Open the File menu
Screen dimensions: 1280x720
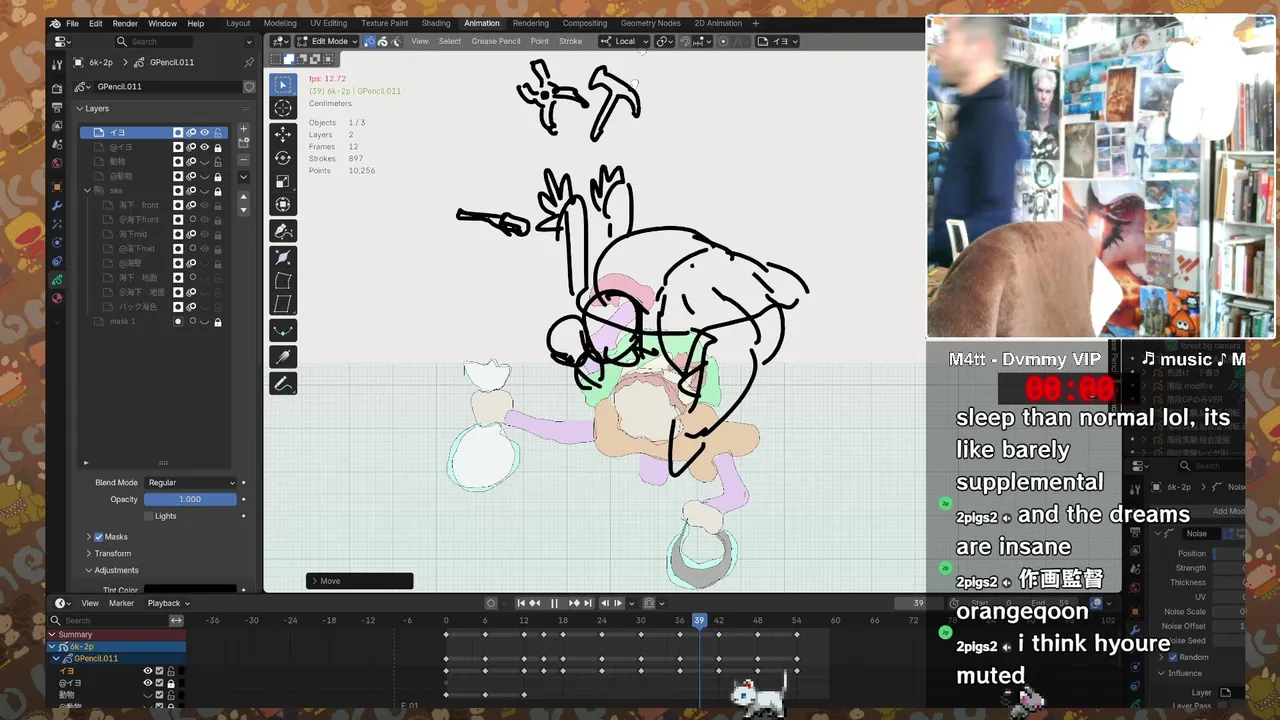point(72,23)
